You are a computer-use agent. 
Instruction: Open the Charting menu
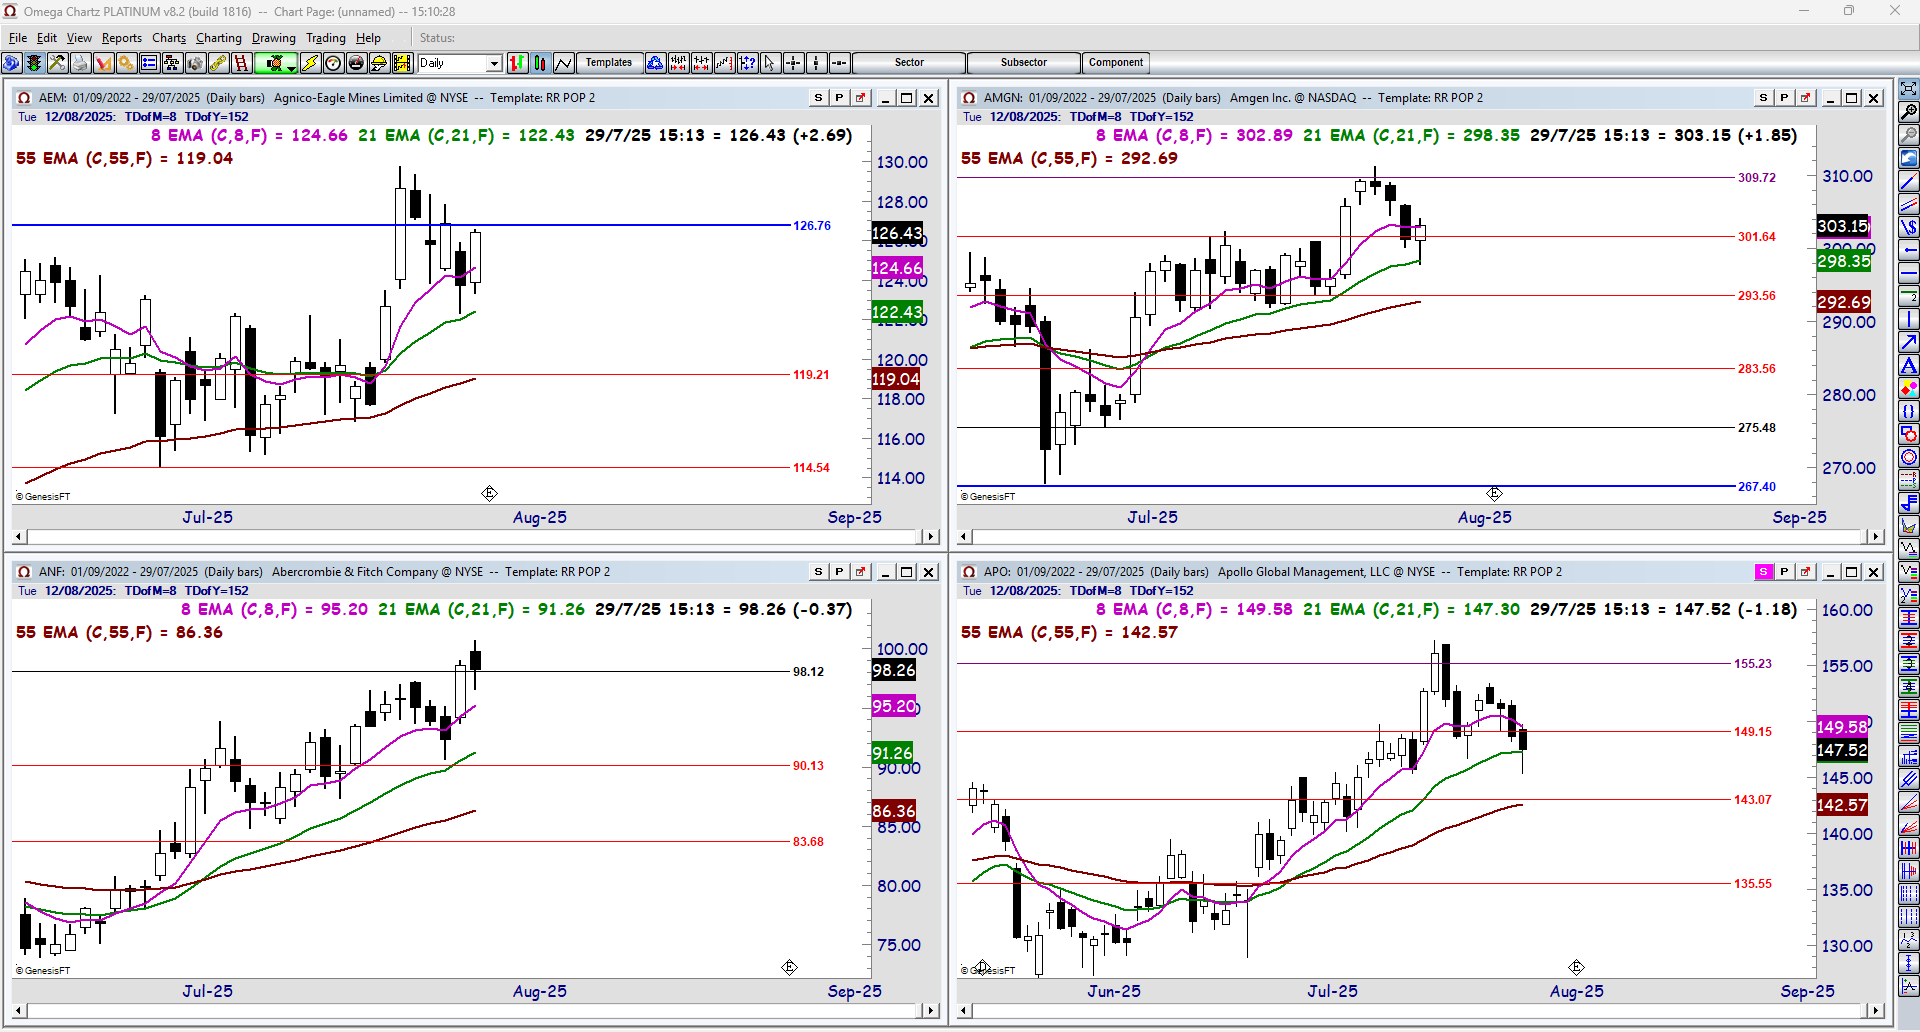(218, 38)
